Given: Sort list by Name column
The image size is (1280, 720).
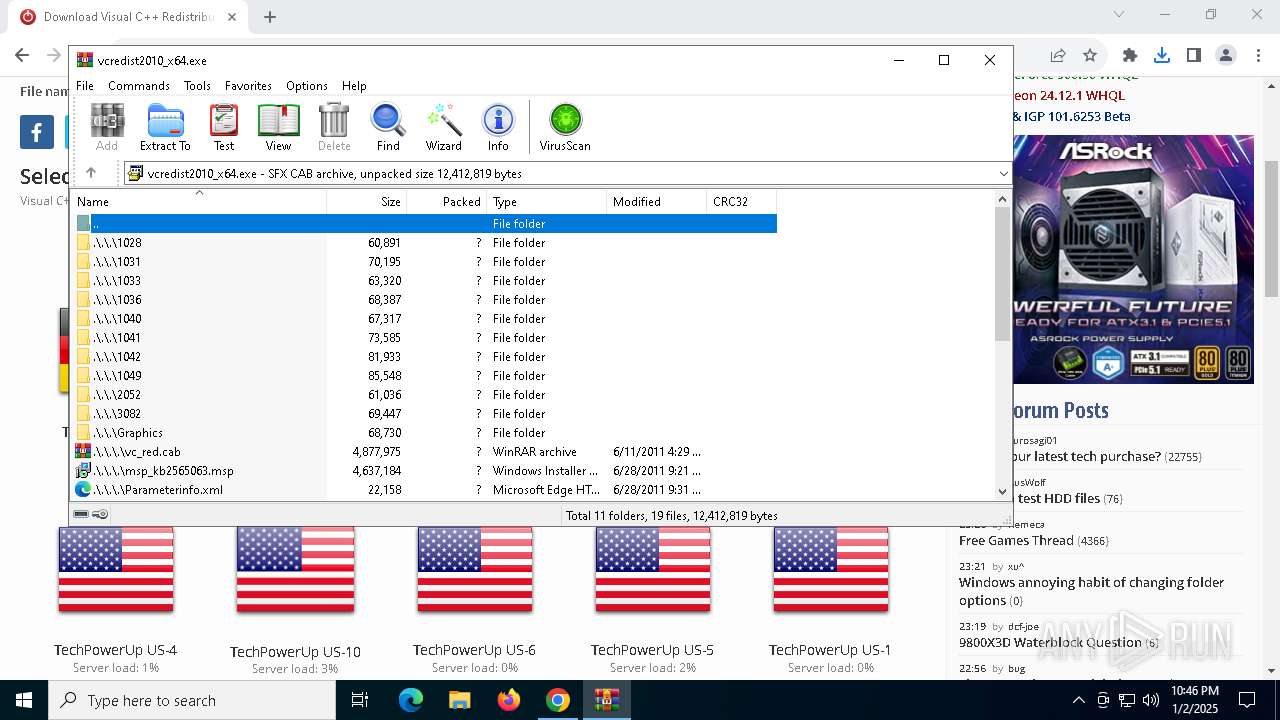Looking at the screenshot, I should tap(199, 201).
